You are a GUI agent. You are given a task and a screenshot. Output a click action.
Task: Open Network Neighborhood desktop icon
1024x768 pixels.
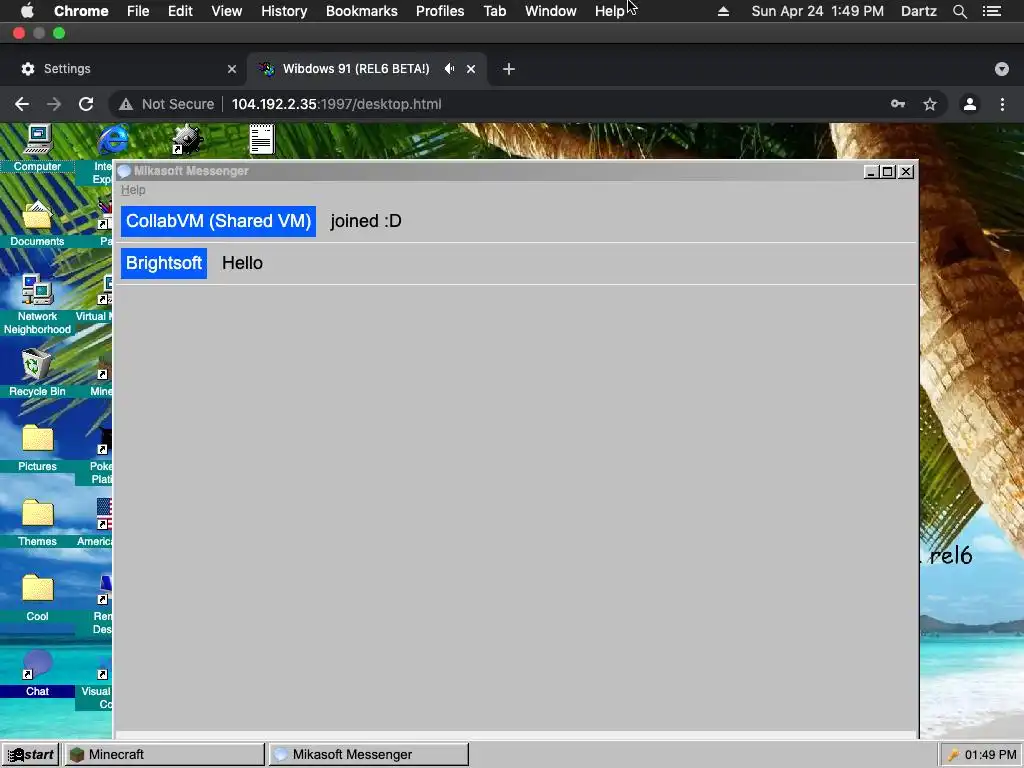pos(37,304)
